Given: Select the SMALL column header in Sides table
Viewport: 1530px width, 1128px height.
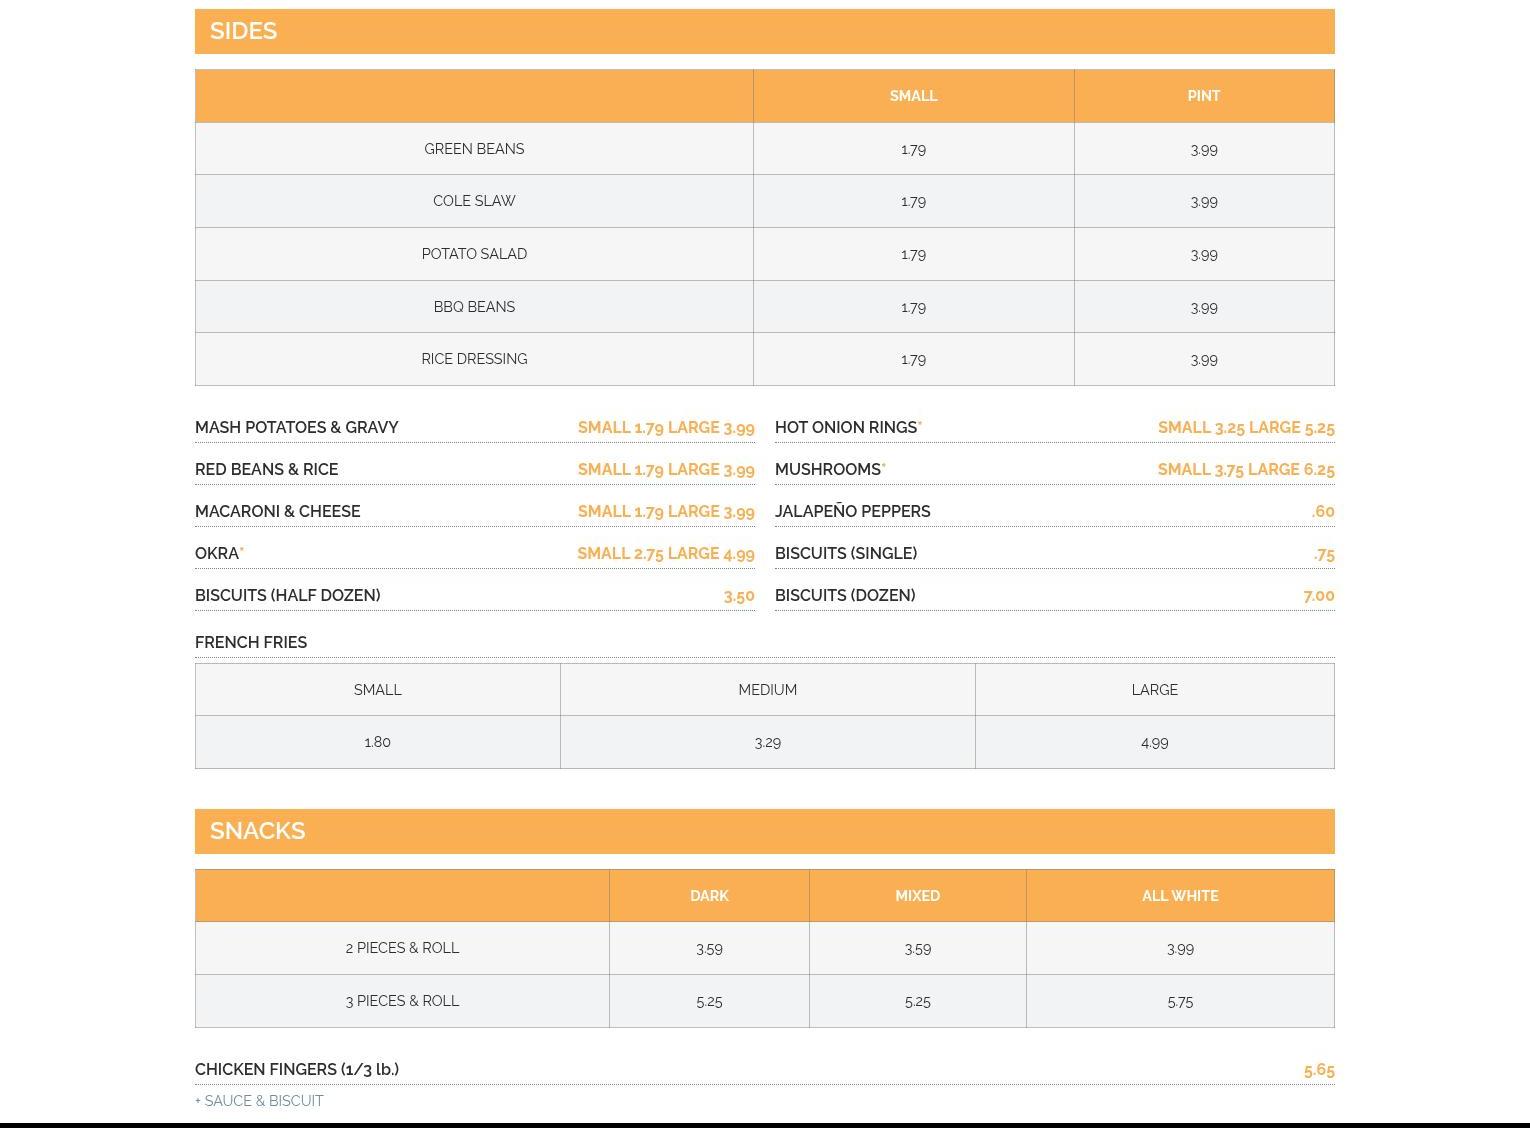Looking at the screenshot, I should pos(913,96).
